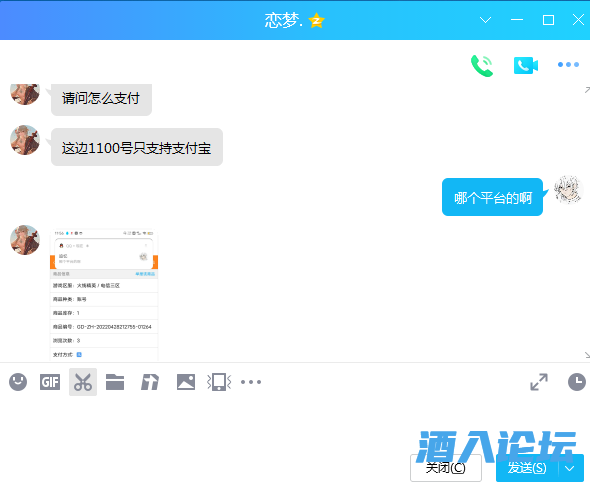Open the GIF sticker panel
590x489 pixels.
[x=50, y=382]
